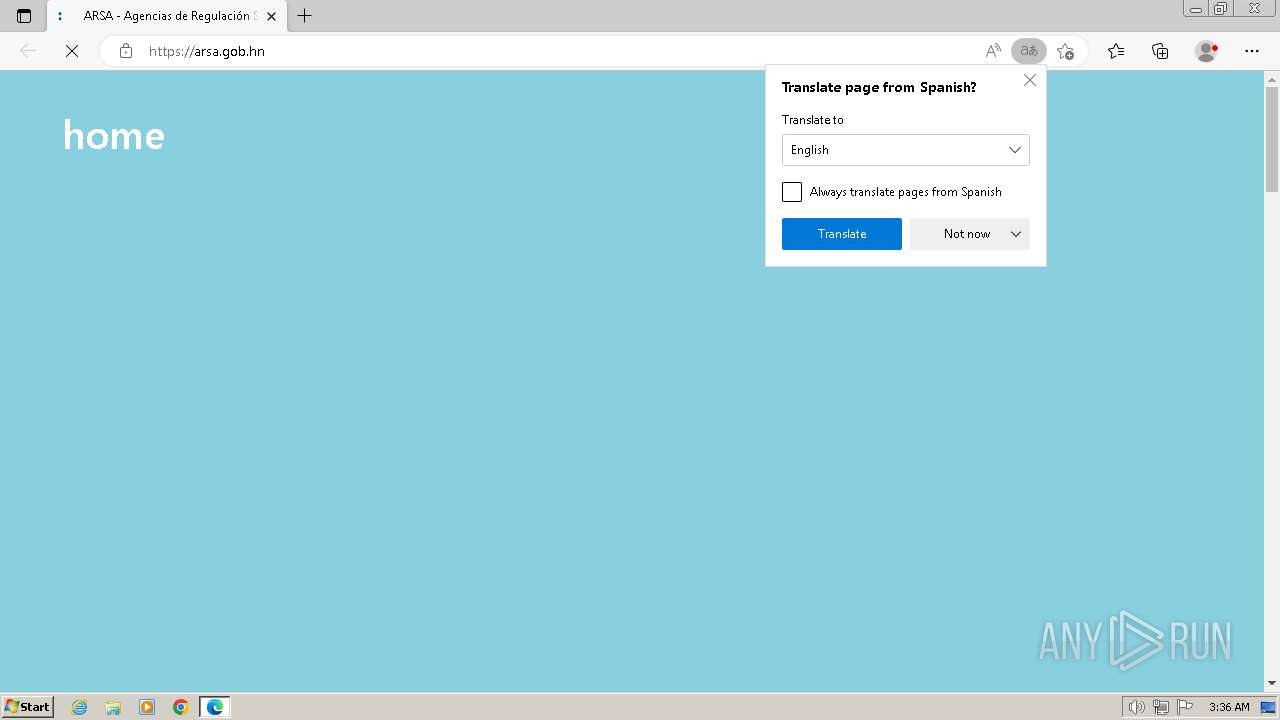Viewport: 1280px width, 720px height.
Task: Click the Translate to label
Action: click(x=813, y=120)
